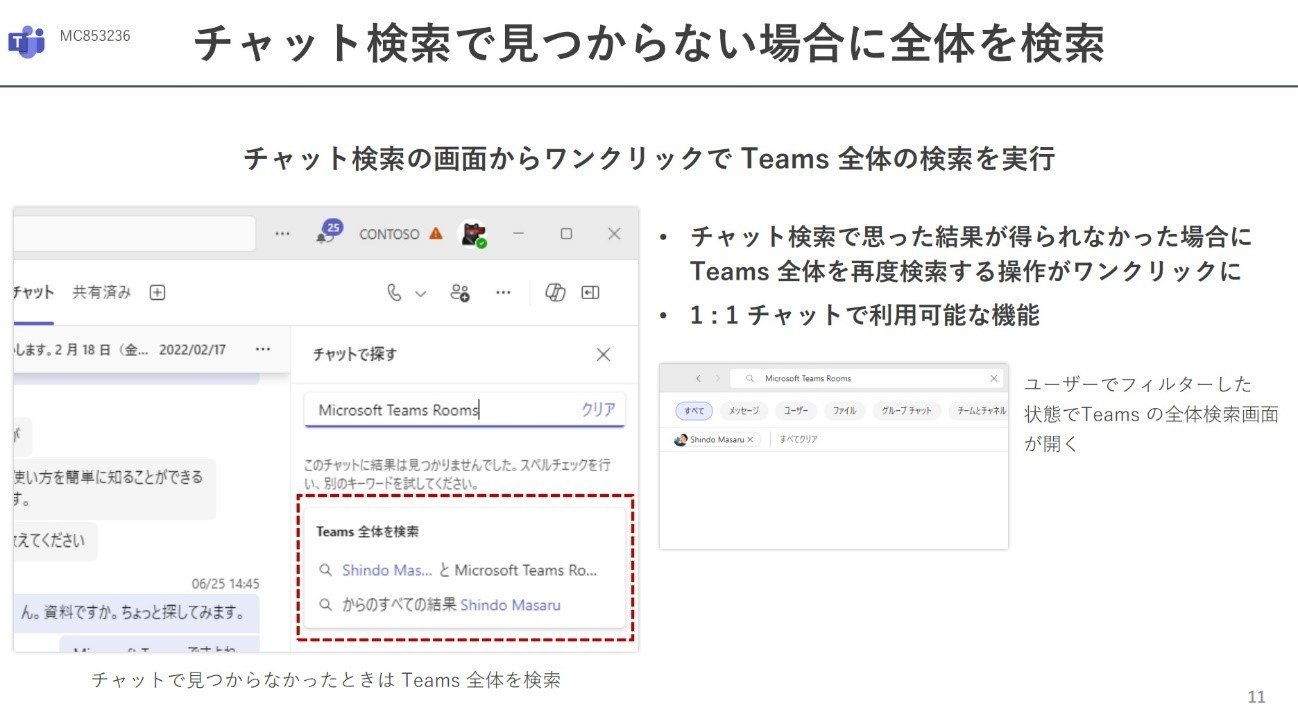Select the ファイル filter pill
The height and width of the screenshot is (728, 1298).
[x=845, y=410]
